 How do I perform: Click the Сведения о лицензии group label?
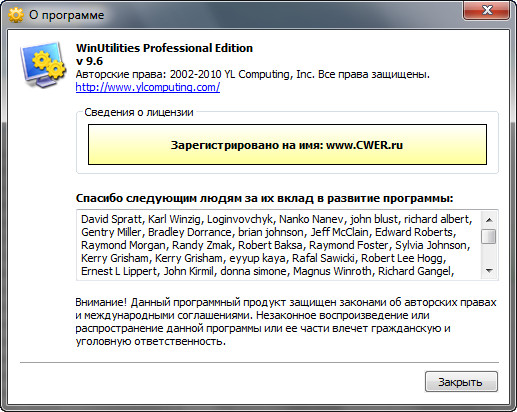click(x=139, y=112)
